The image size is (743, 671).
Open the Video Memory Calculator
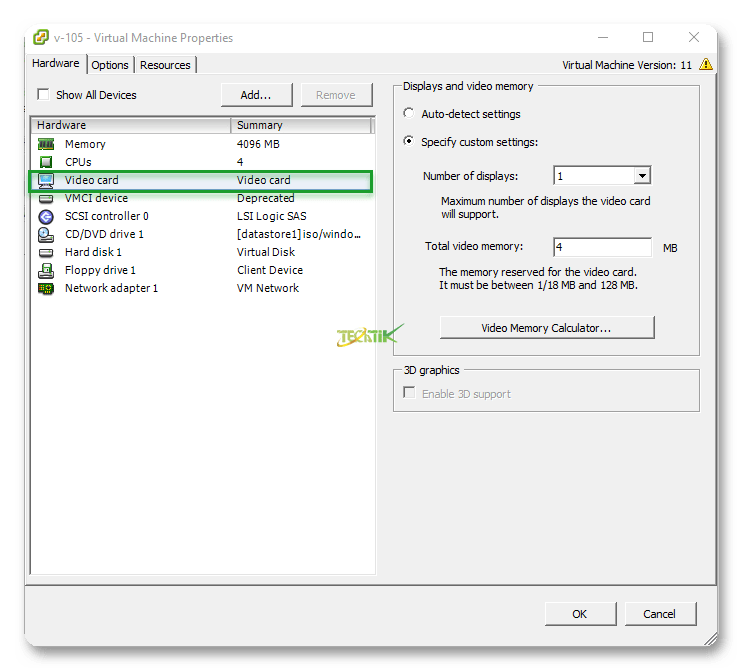tap(546, 328)
